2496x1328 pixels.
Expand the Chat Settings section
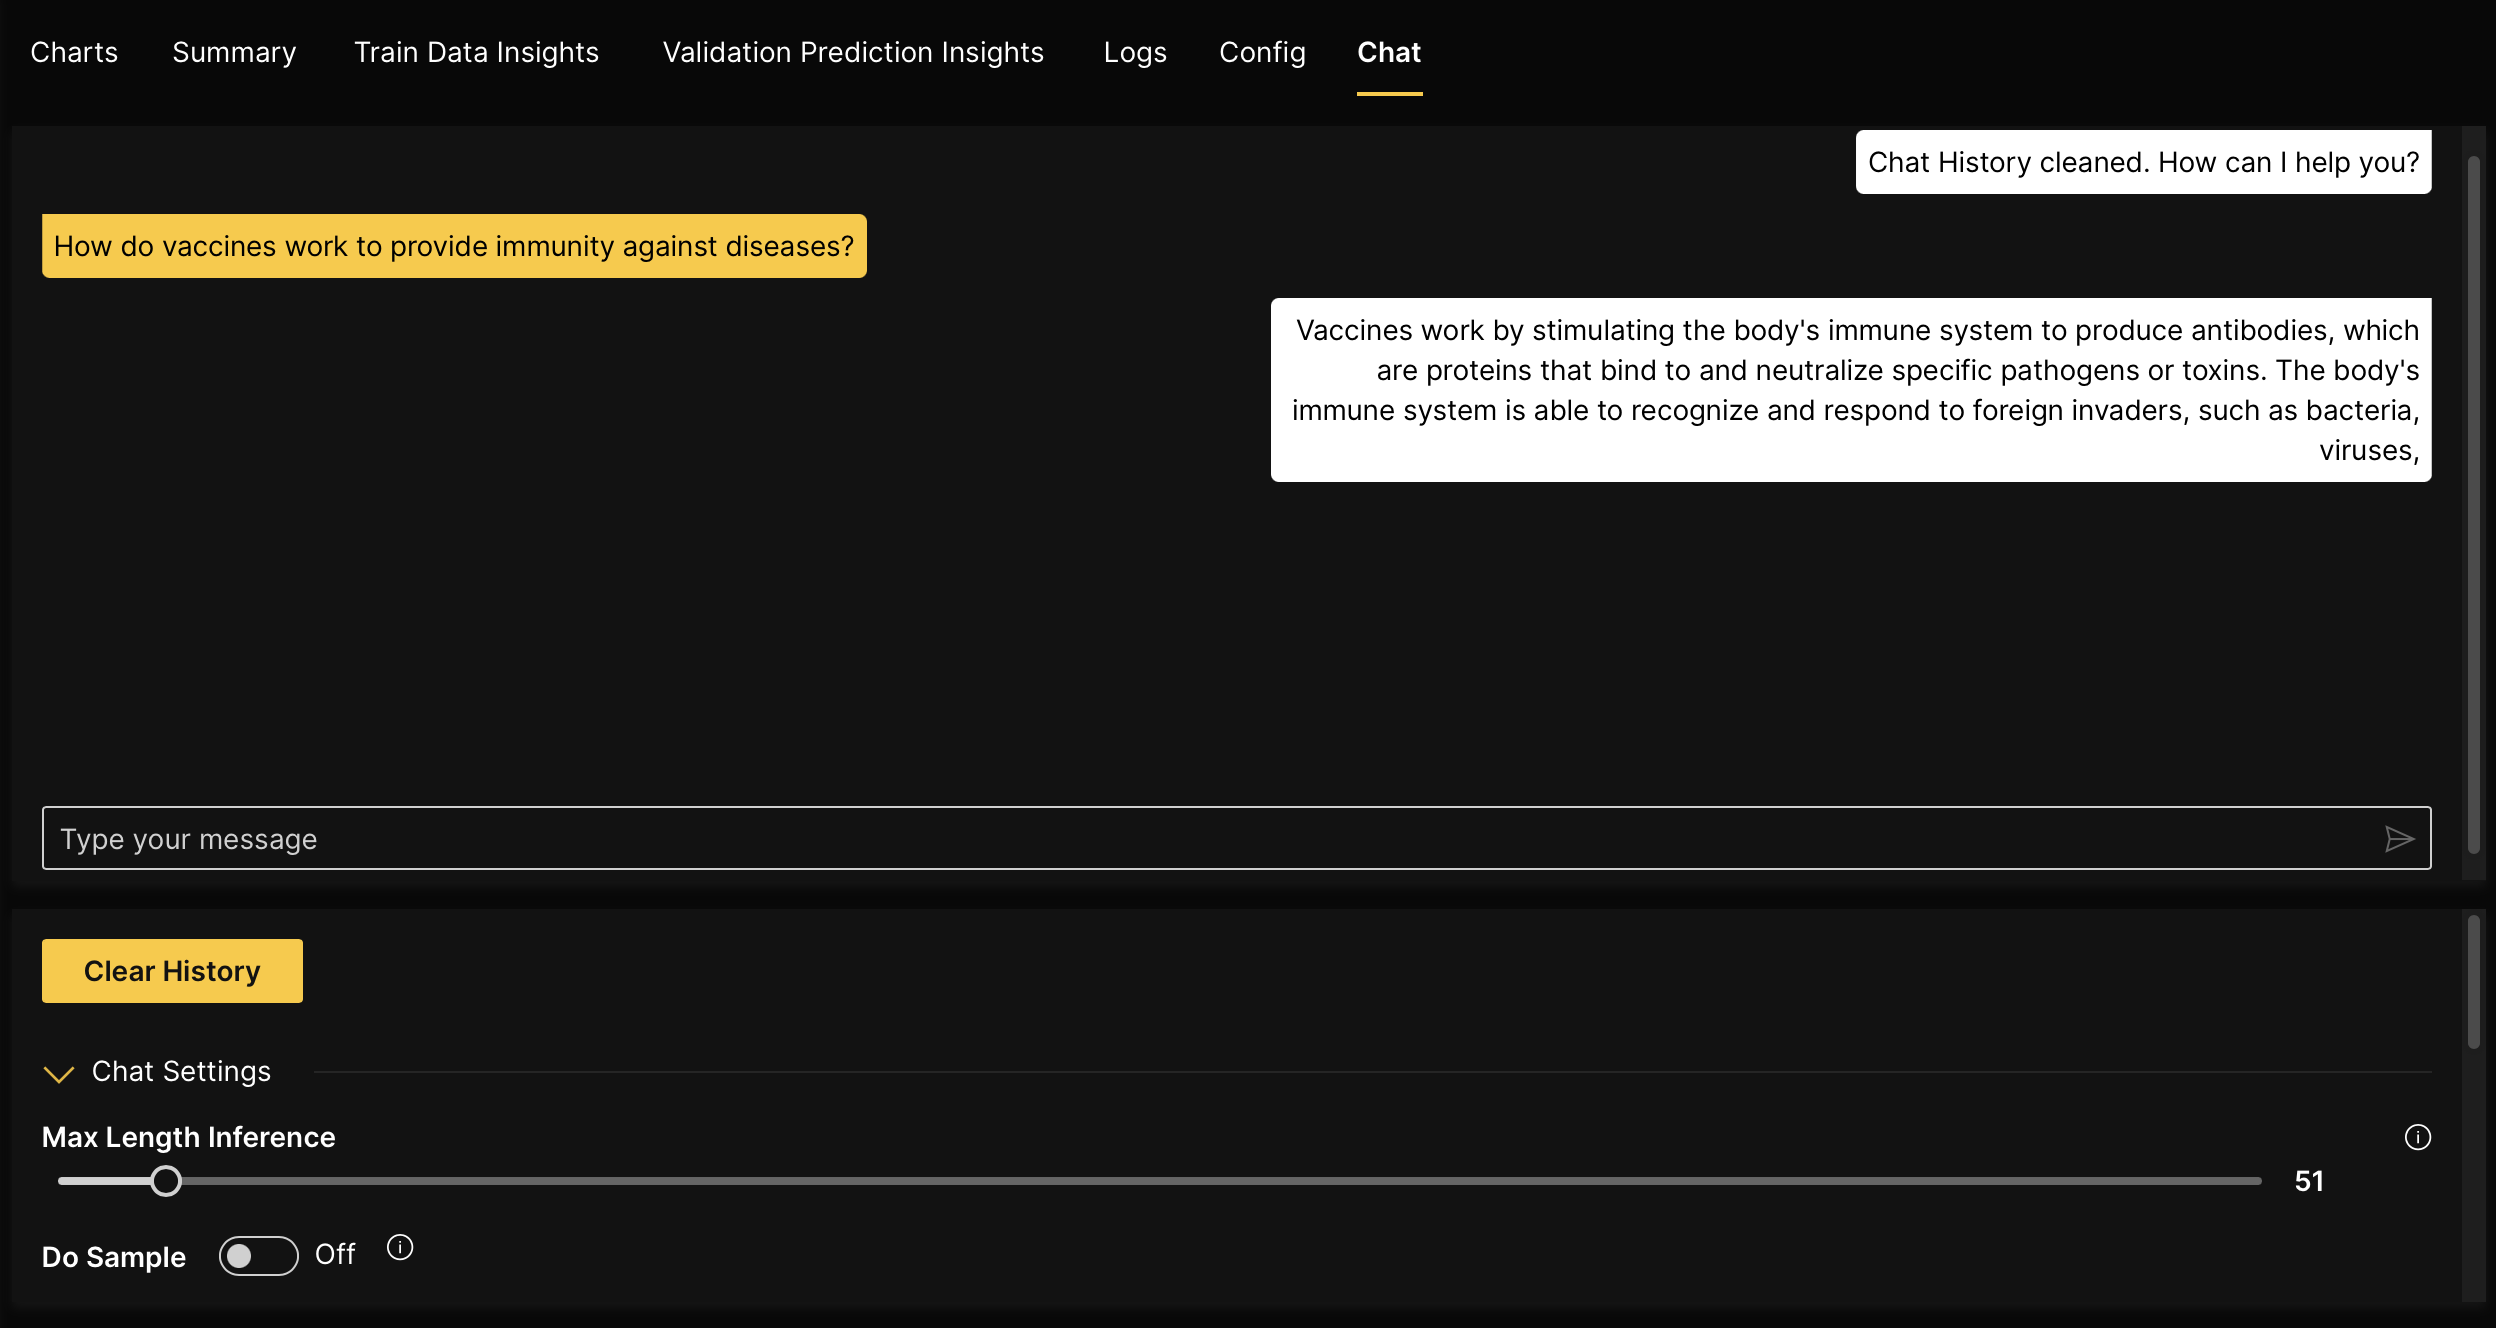point(58,1069)
